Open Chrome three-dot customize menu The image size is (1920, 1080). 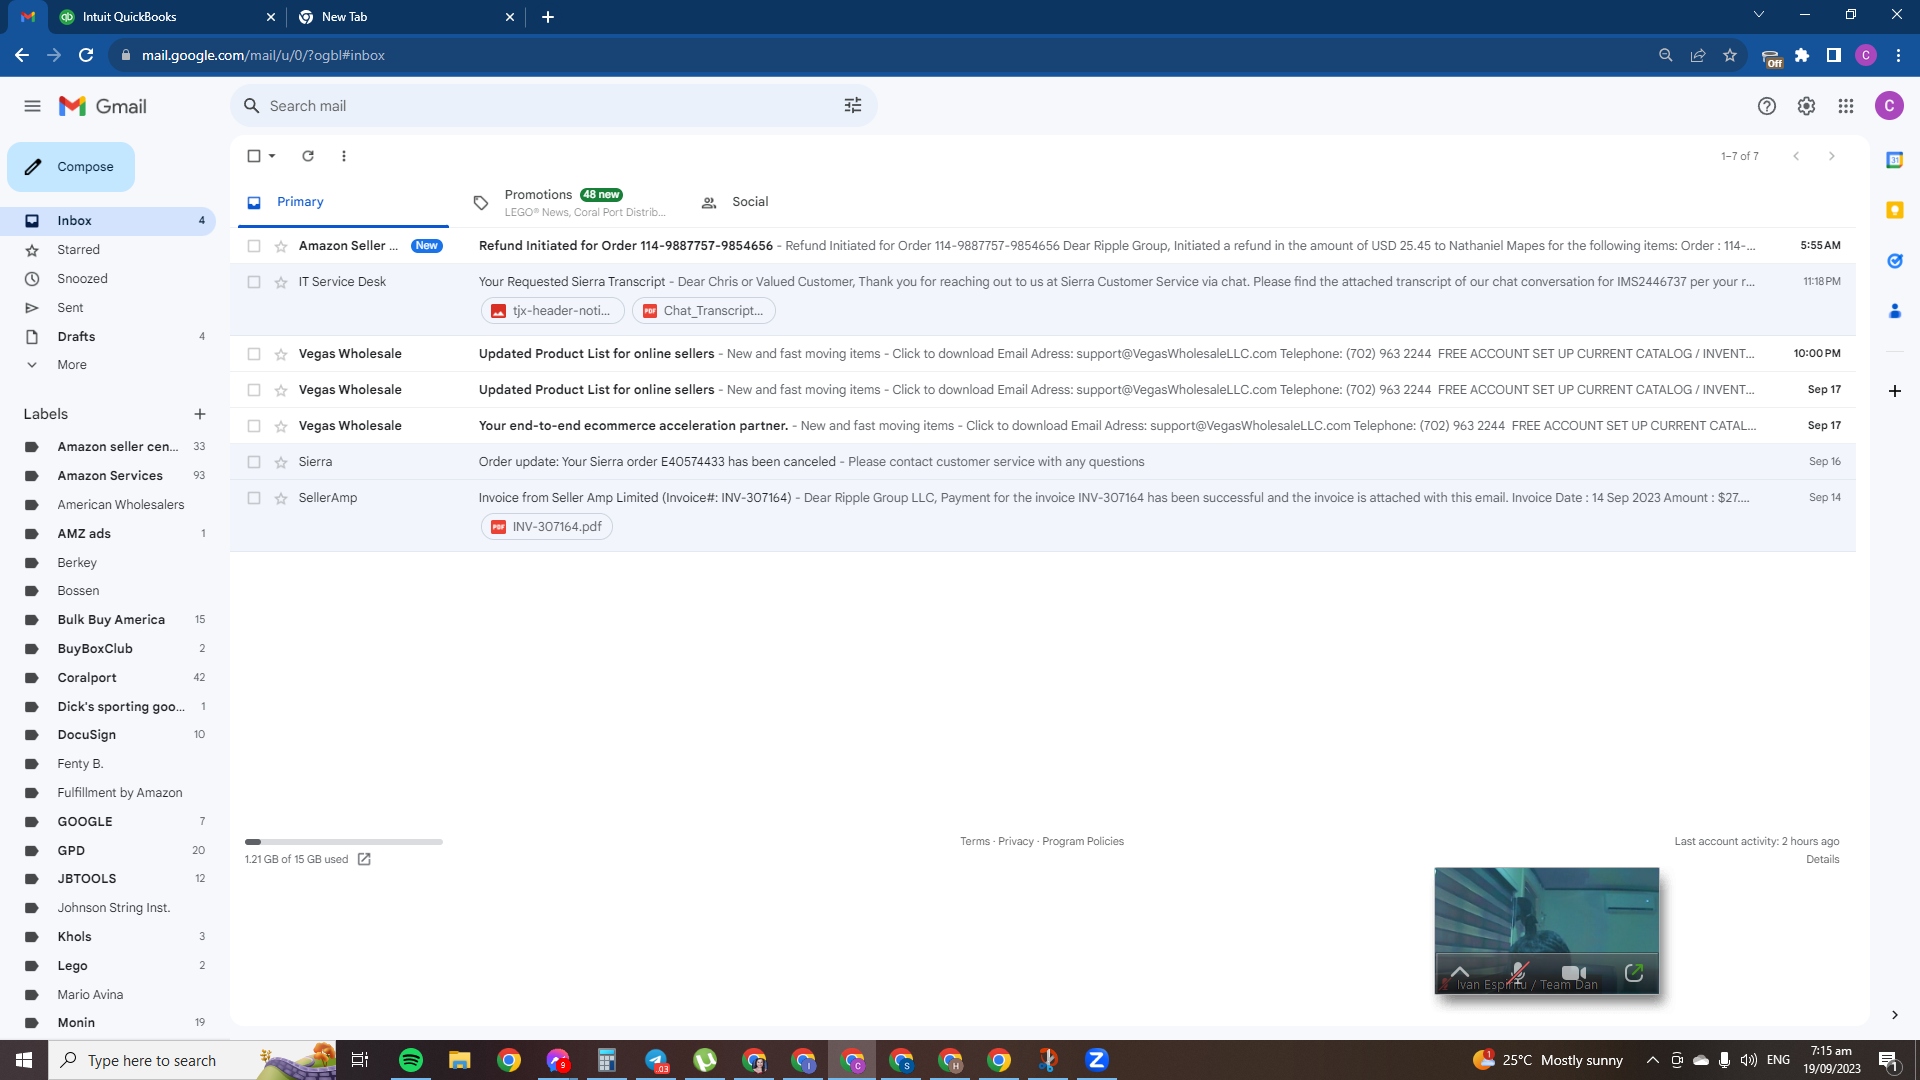point(1898,55)
